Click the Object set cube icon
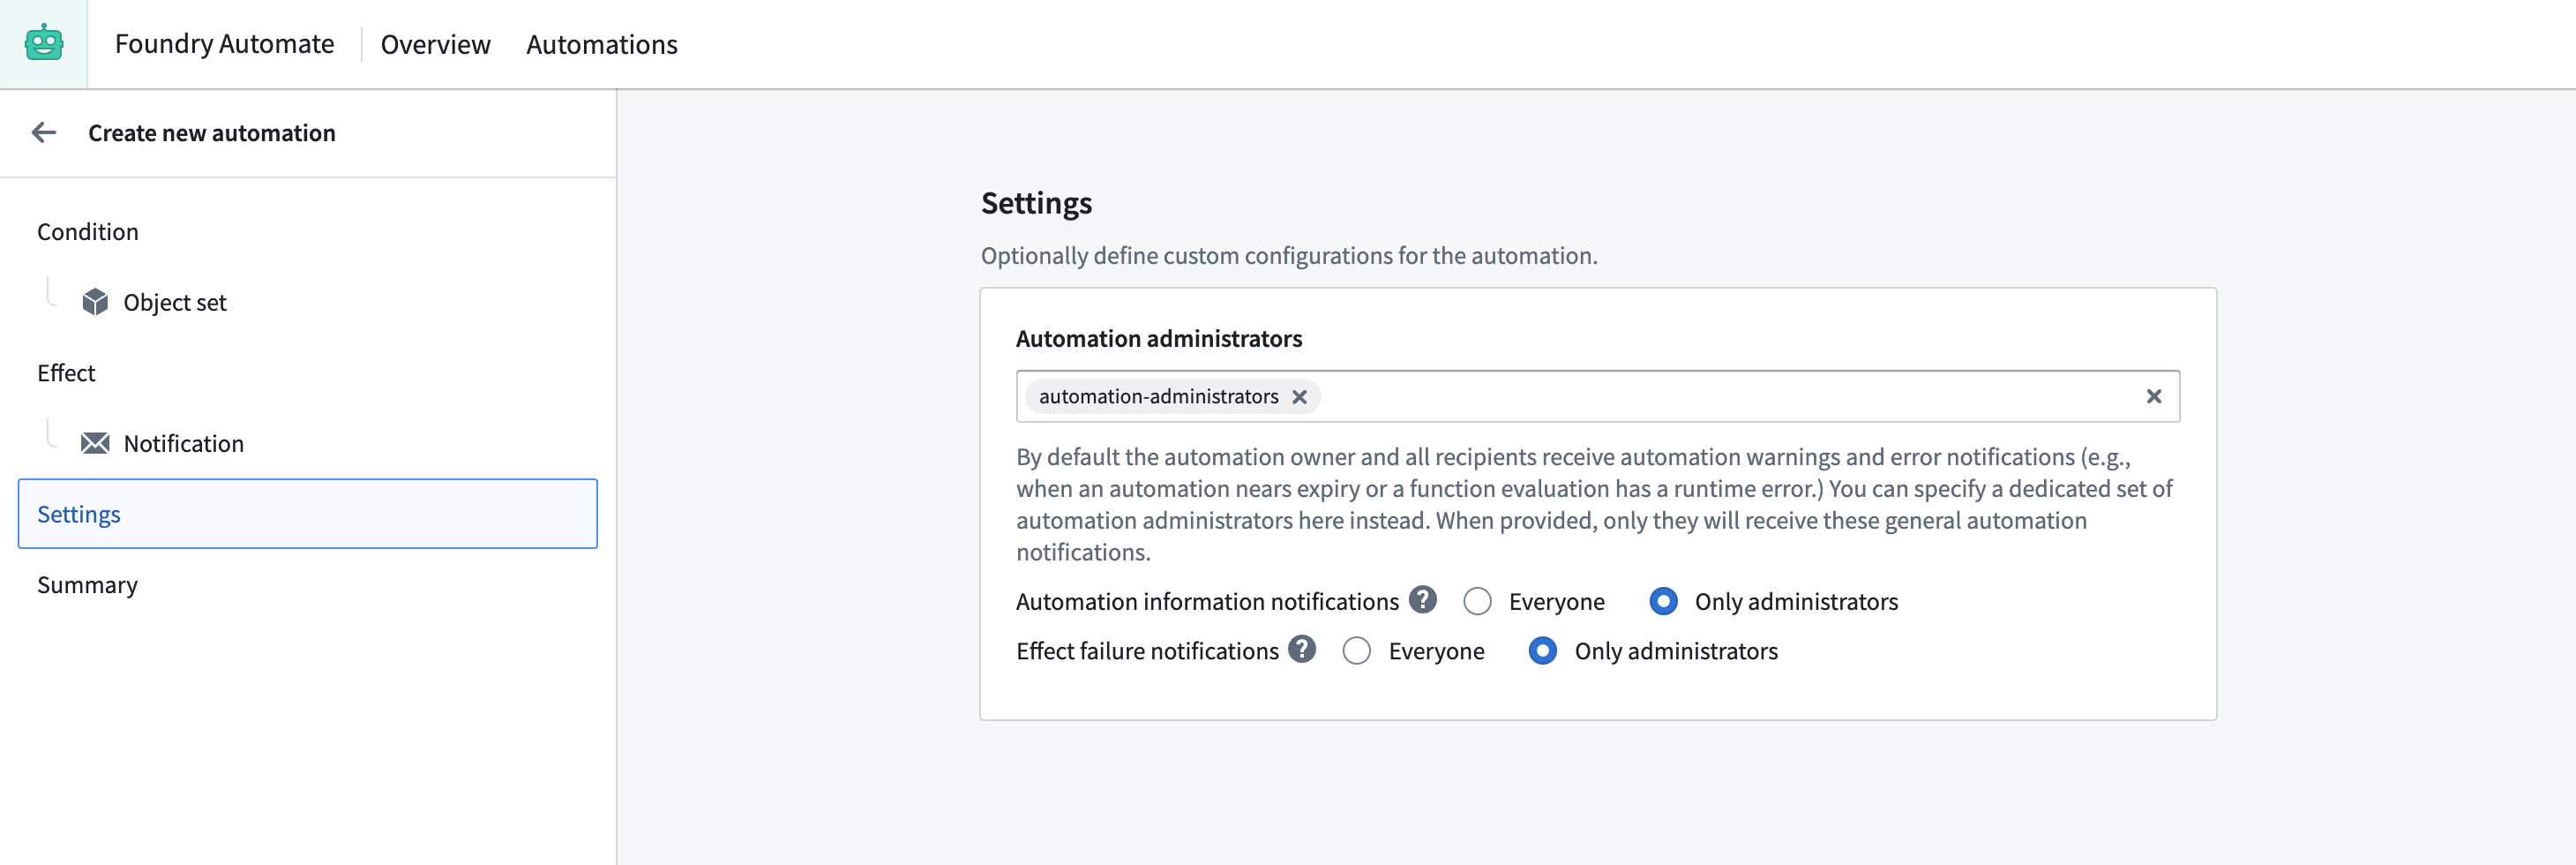This screenshot has width=2576, height=865. pyautogui.click(x=95, y=302)
